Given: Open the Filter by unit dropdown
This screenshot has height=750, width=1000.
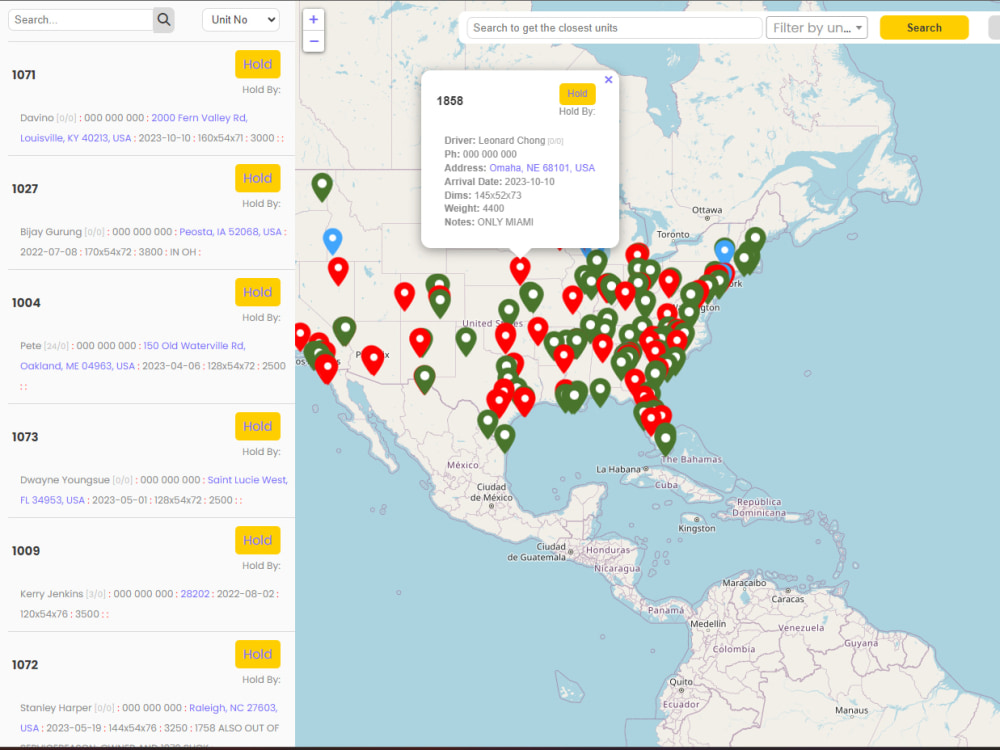Looking at the screenshot, I should click(x=816, y=27).
